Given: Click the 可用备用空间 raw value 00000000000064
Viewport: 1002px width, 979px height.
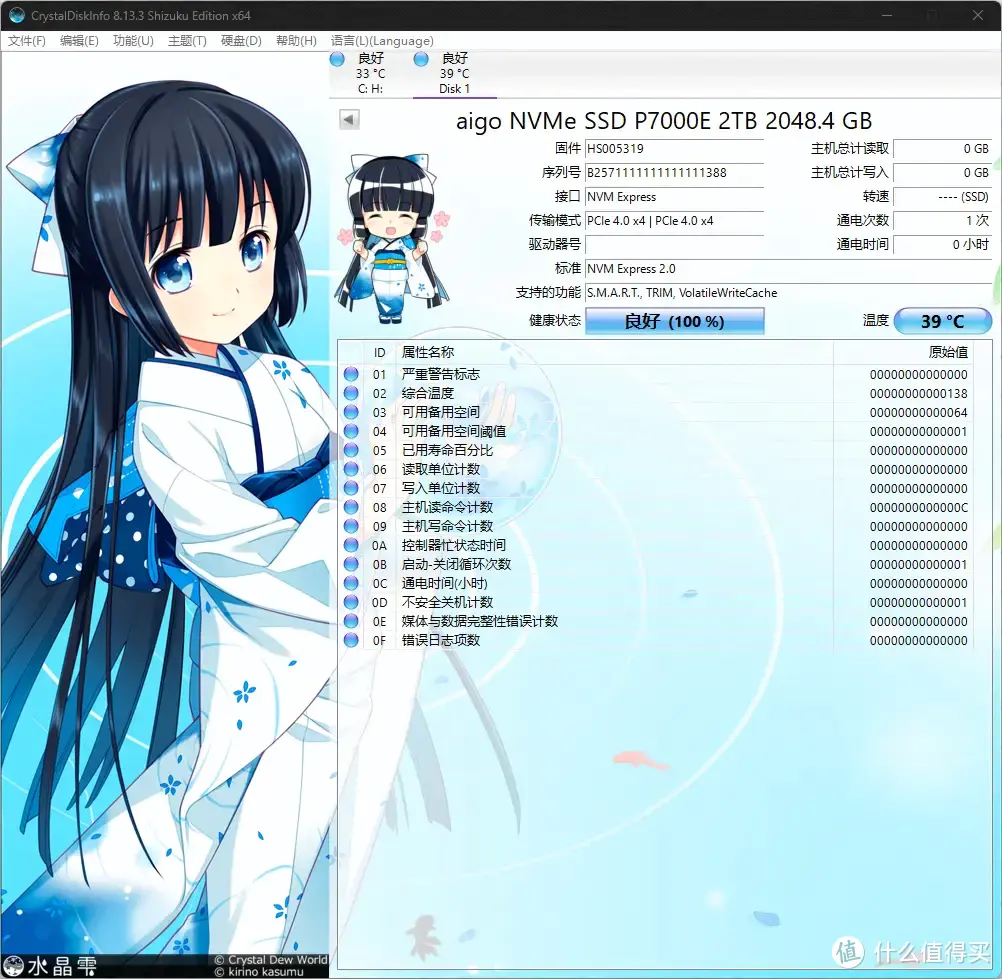Looking at the screenshot, I should 918,413.
